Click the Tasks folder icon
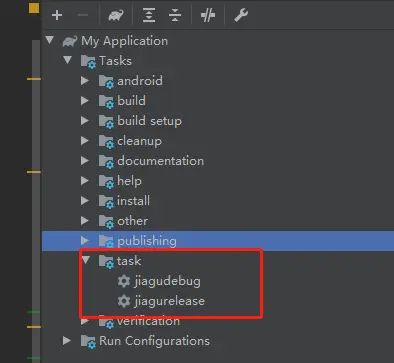Viewport: 394px width, 363px height. pos(88,62)
